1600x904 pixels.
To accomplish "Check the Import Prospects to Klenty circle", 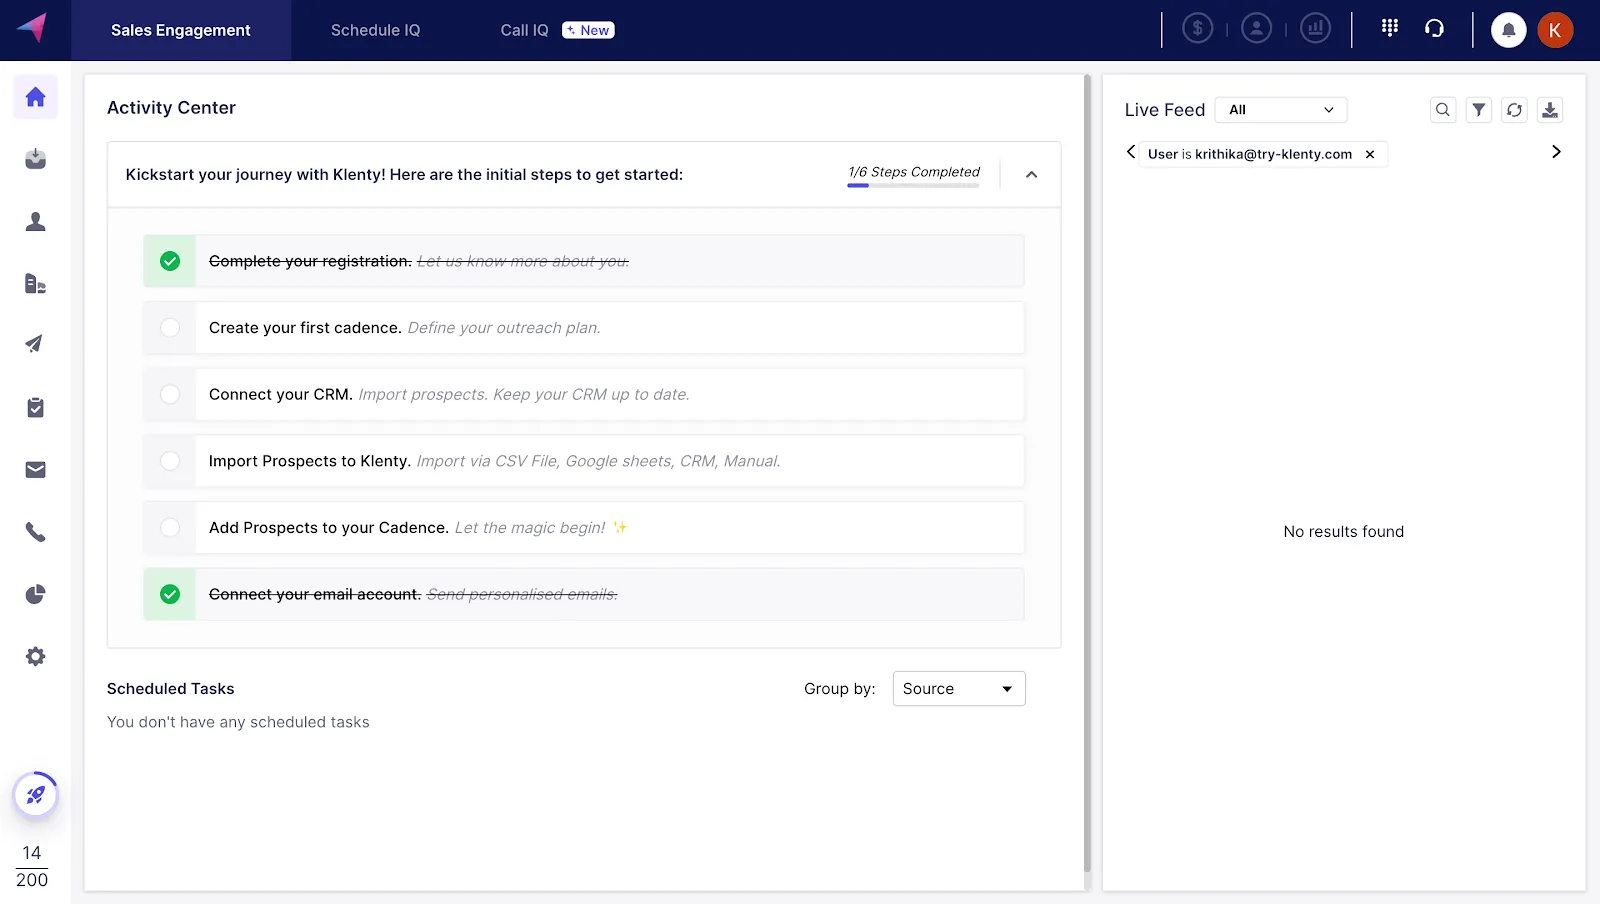I will click(x=170, y=461).
